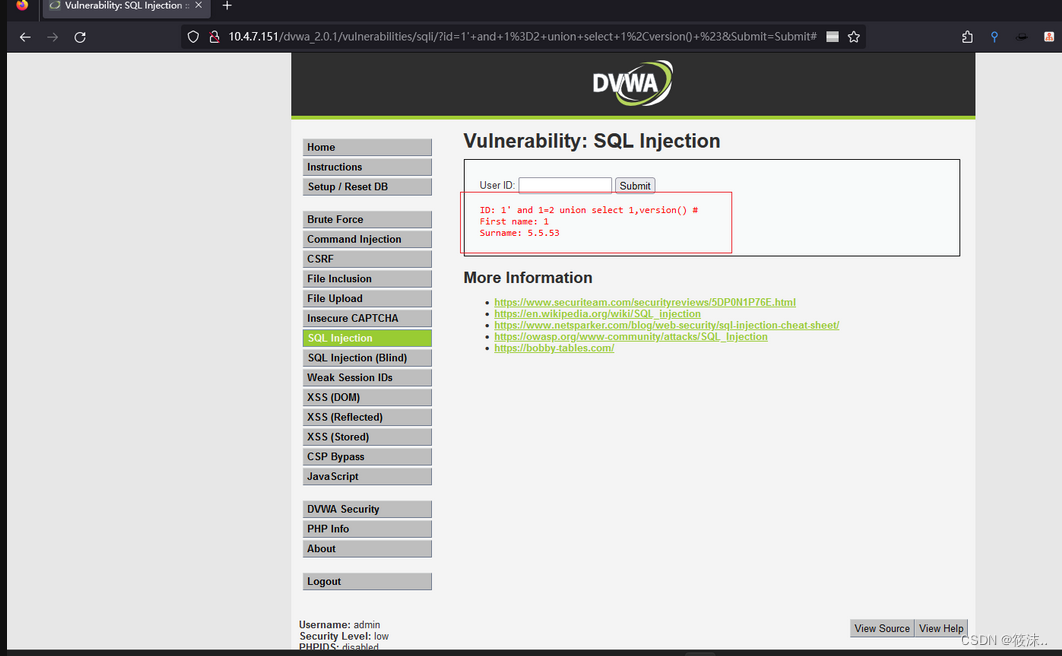This screenshot has width=1062, height=656.
Task: Bookmark this page with star icon
Action: (853, 37)
